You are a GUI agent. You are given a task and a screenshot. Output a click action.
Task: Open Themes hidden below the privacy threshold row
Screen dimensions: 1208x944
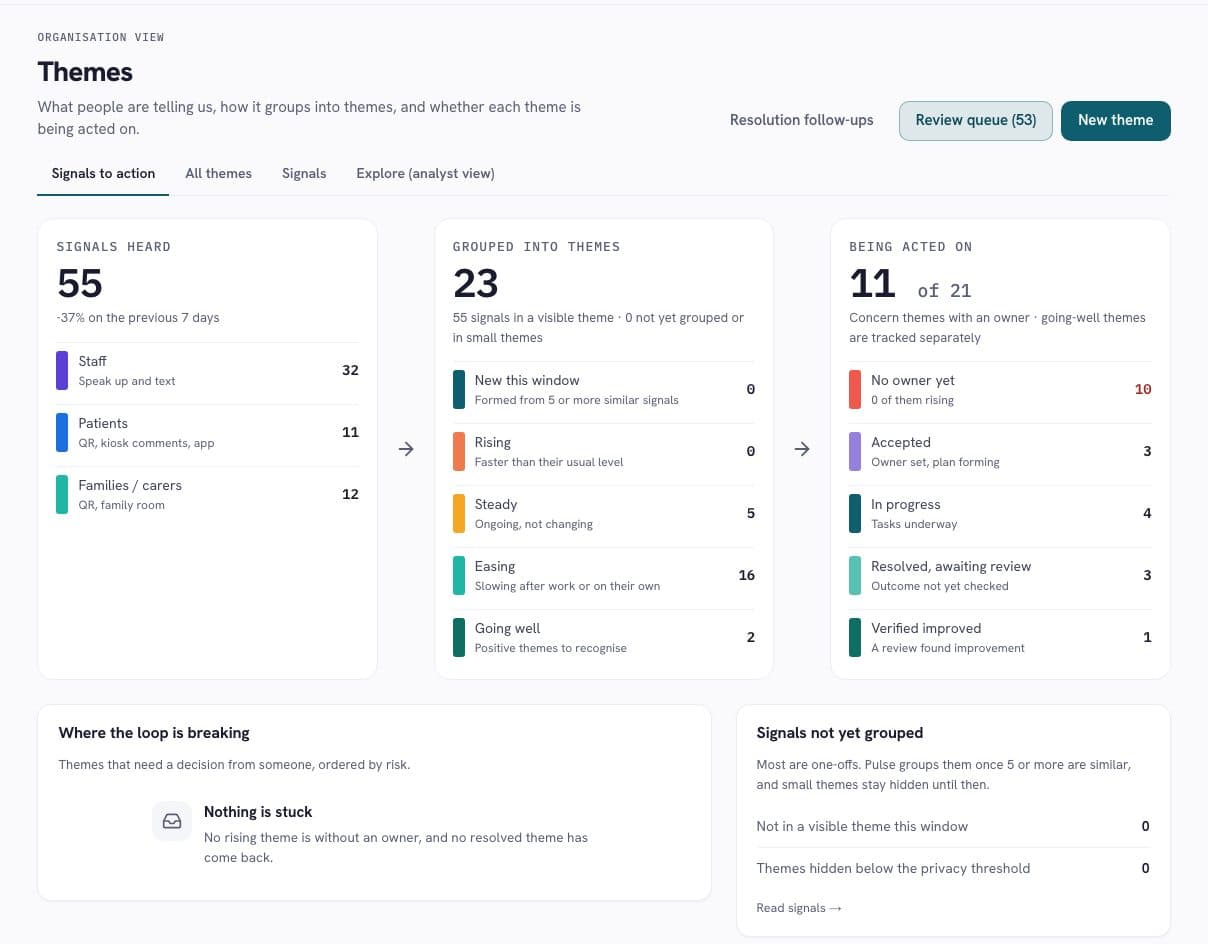click(x=953, y=868)
